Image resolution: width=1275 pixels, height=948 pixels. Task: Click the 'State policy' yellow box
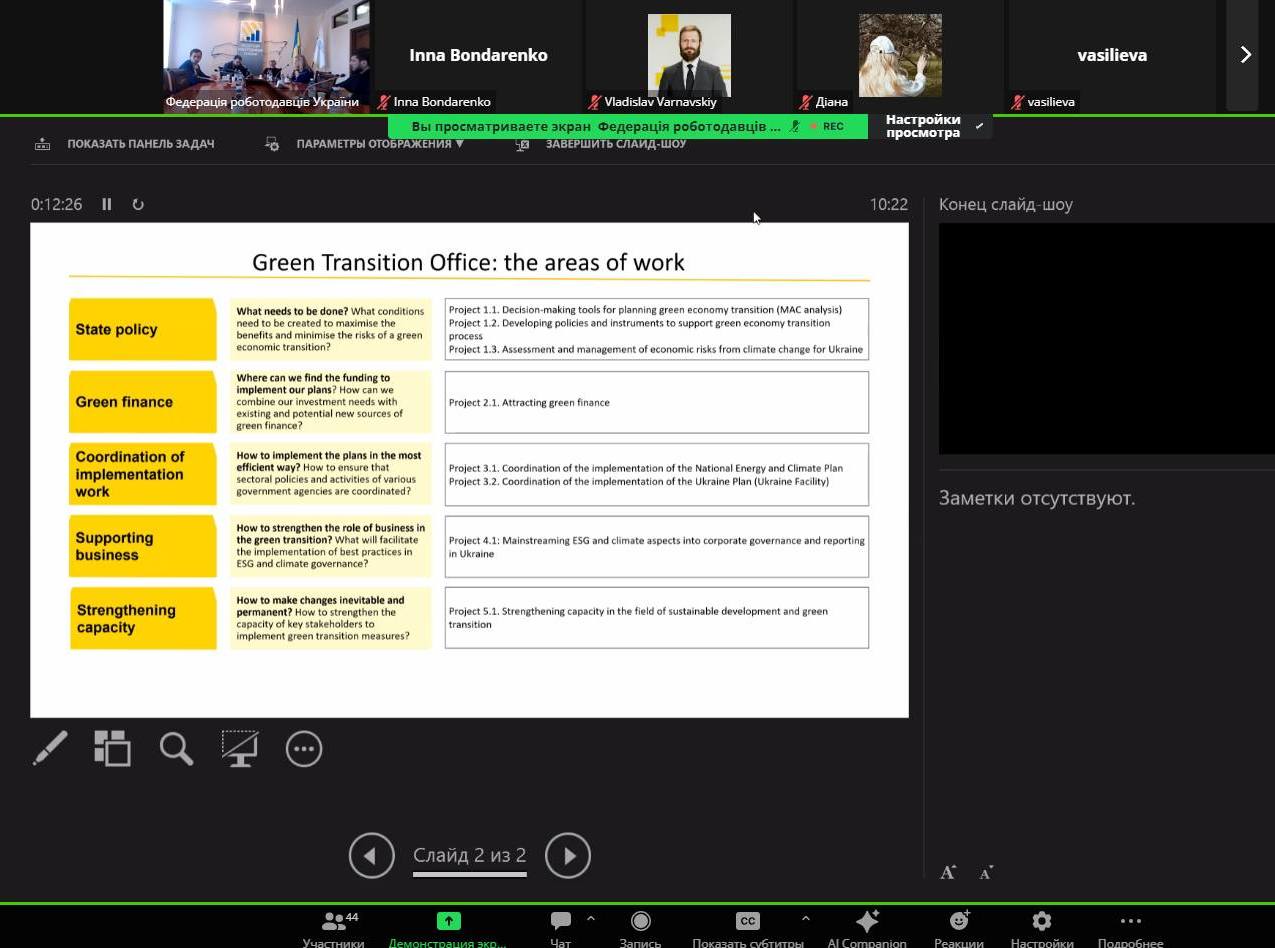pyautogui.click(x=143, y=329)
